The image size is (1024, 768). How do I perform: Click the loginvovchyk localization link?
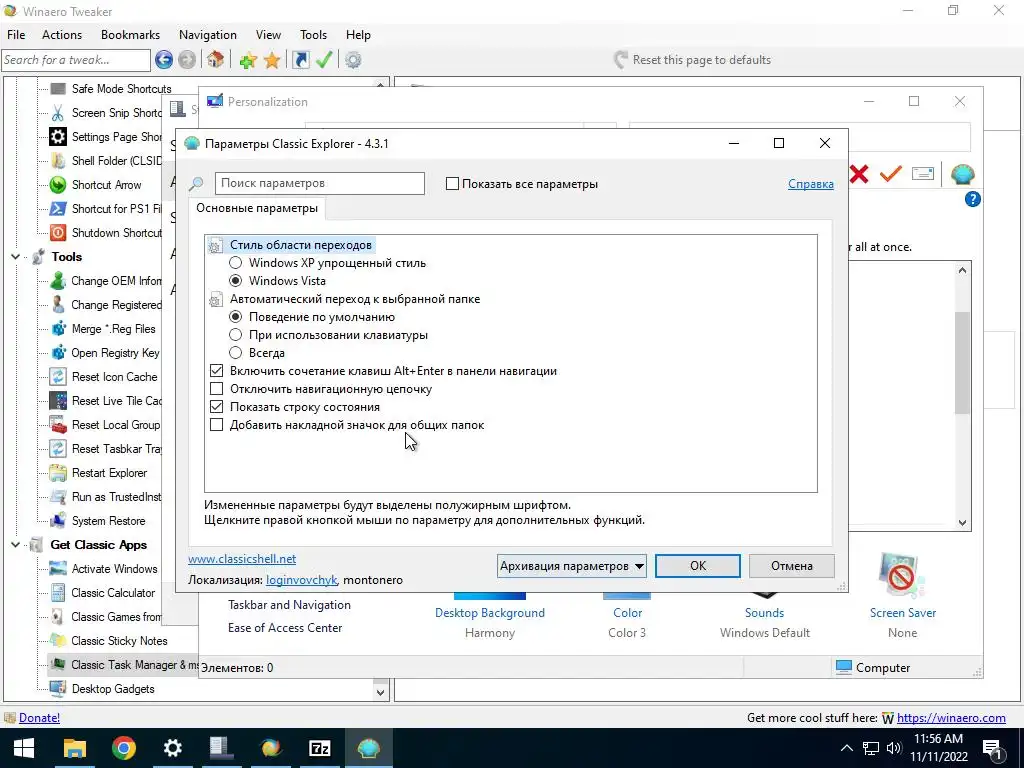coord(302,580)
